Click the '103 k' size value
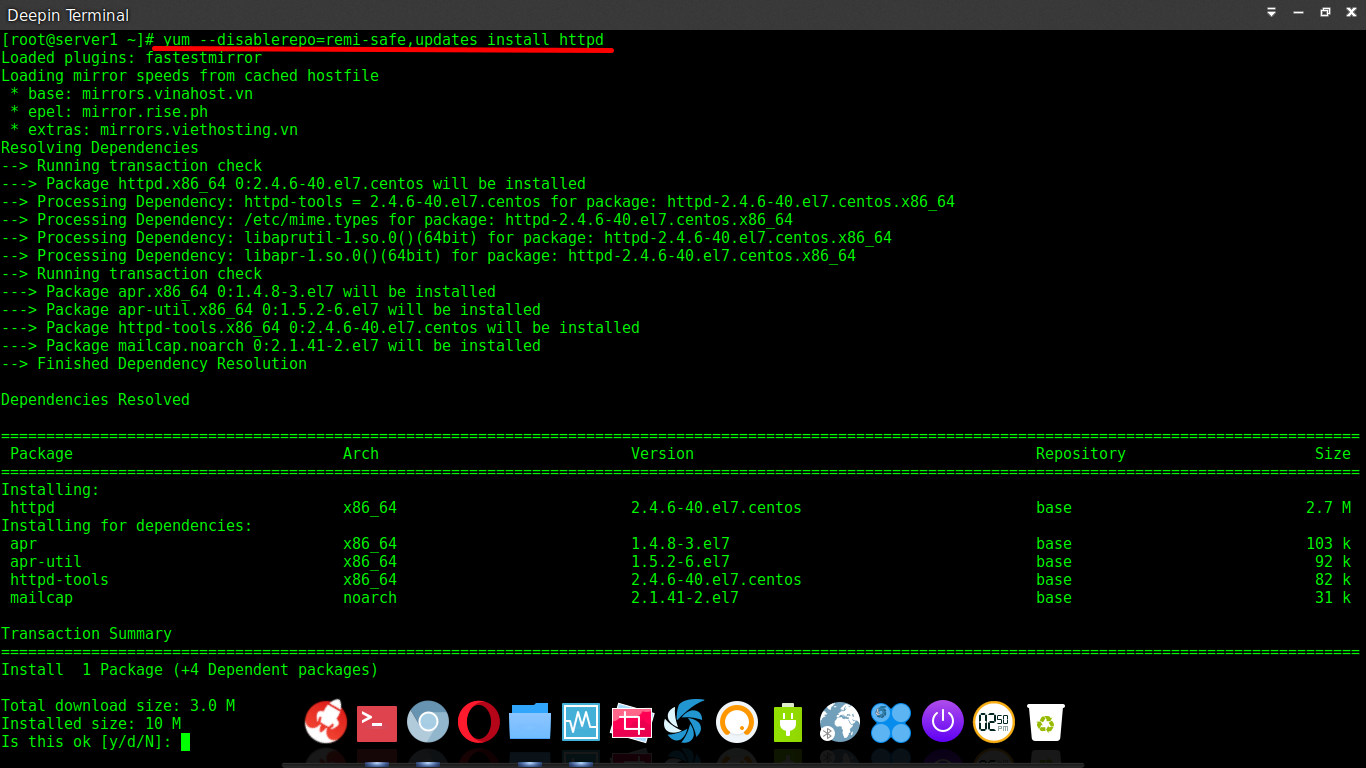Image resolution: width=1366 pixels, height=768 pixels. click(x=1328, y=544)
